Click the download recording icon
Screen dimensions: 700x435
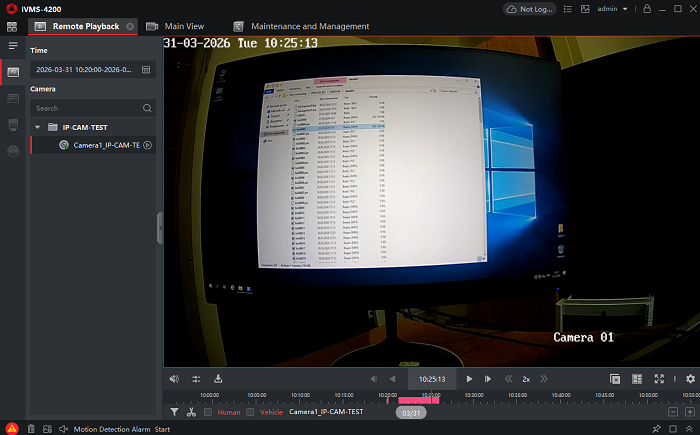point(218,379)
